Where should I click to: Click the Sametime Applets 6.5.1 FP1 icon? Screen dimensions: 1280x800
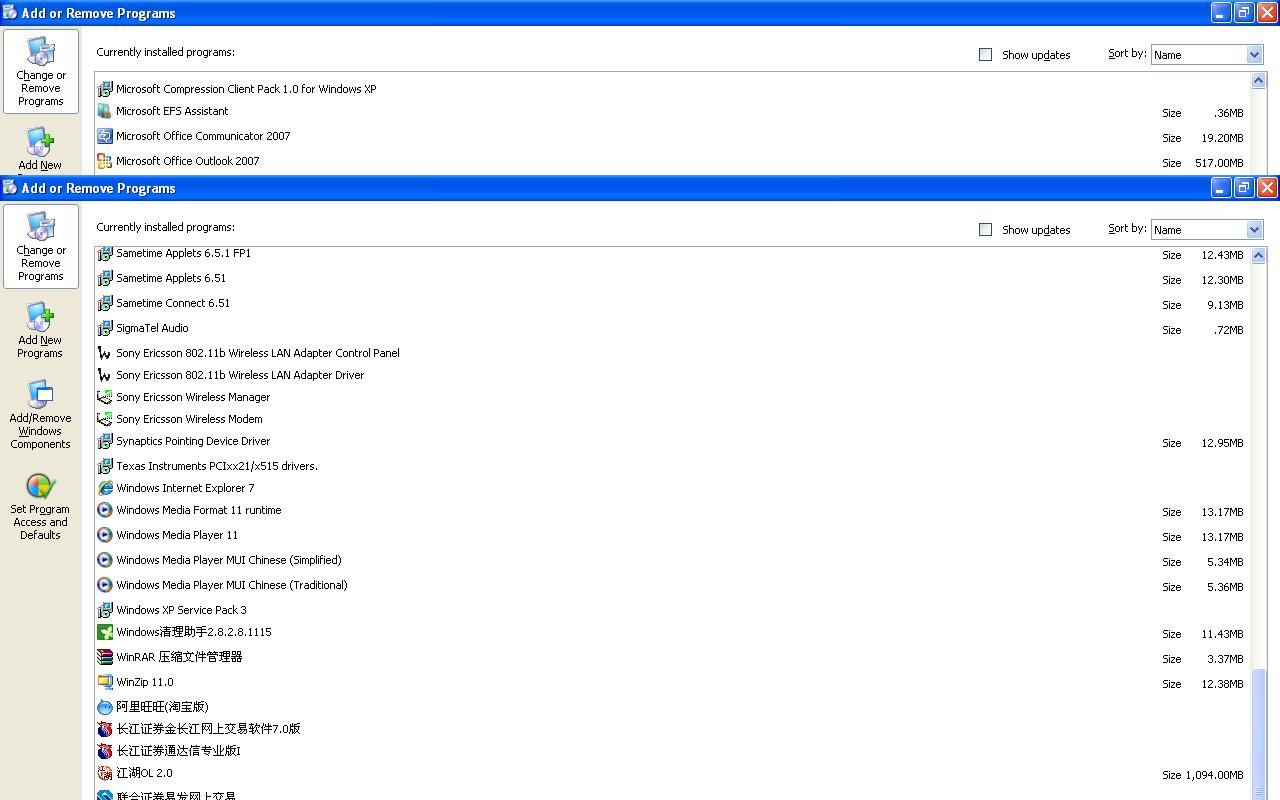click(104, 254)
